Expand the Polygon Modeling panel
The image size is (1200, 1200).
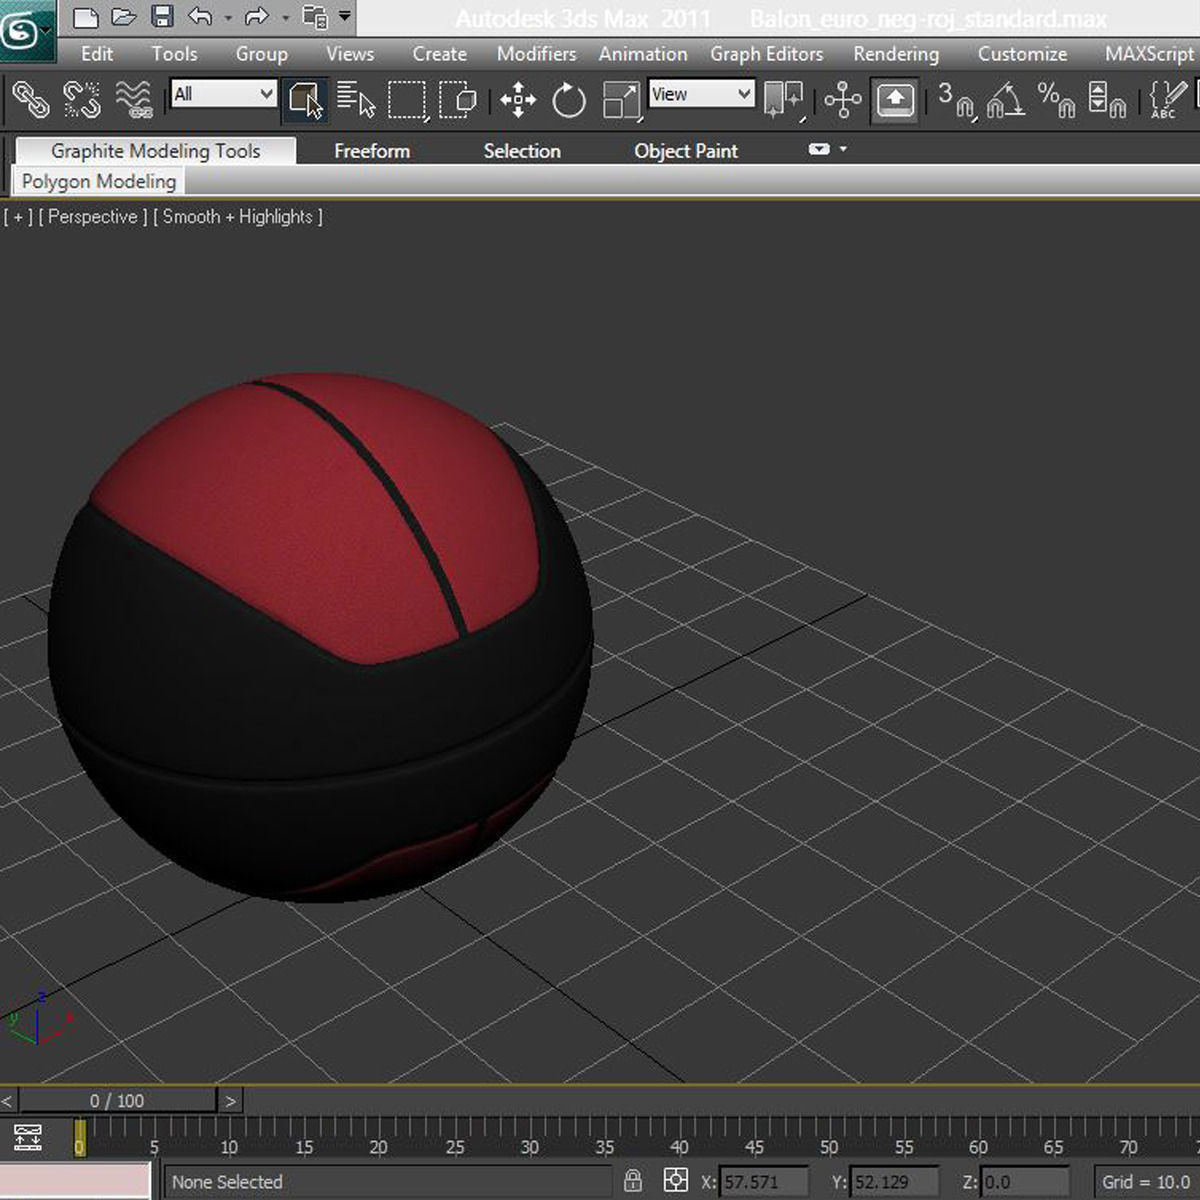(x=98, y=181)
